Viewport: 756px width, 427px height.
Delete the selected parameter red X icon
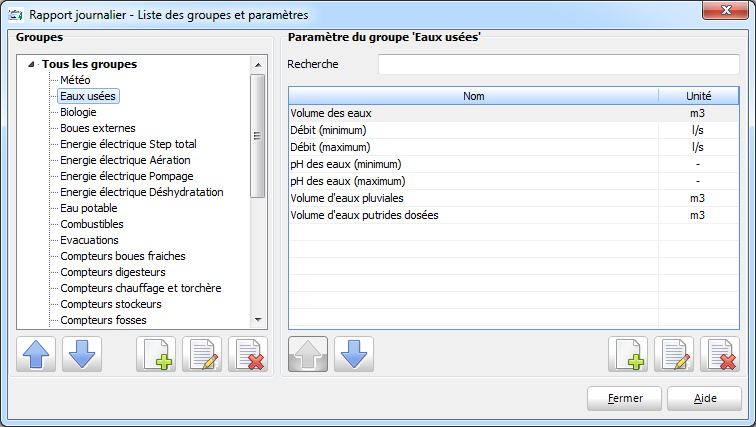point(720,354)
